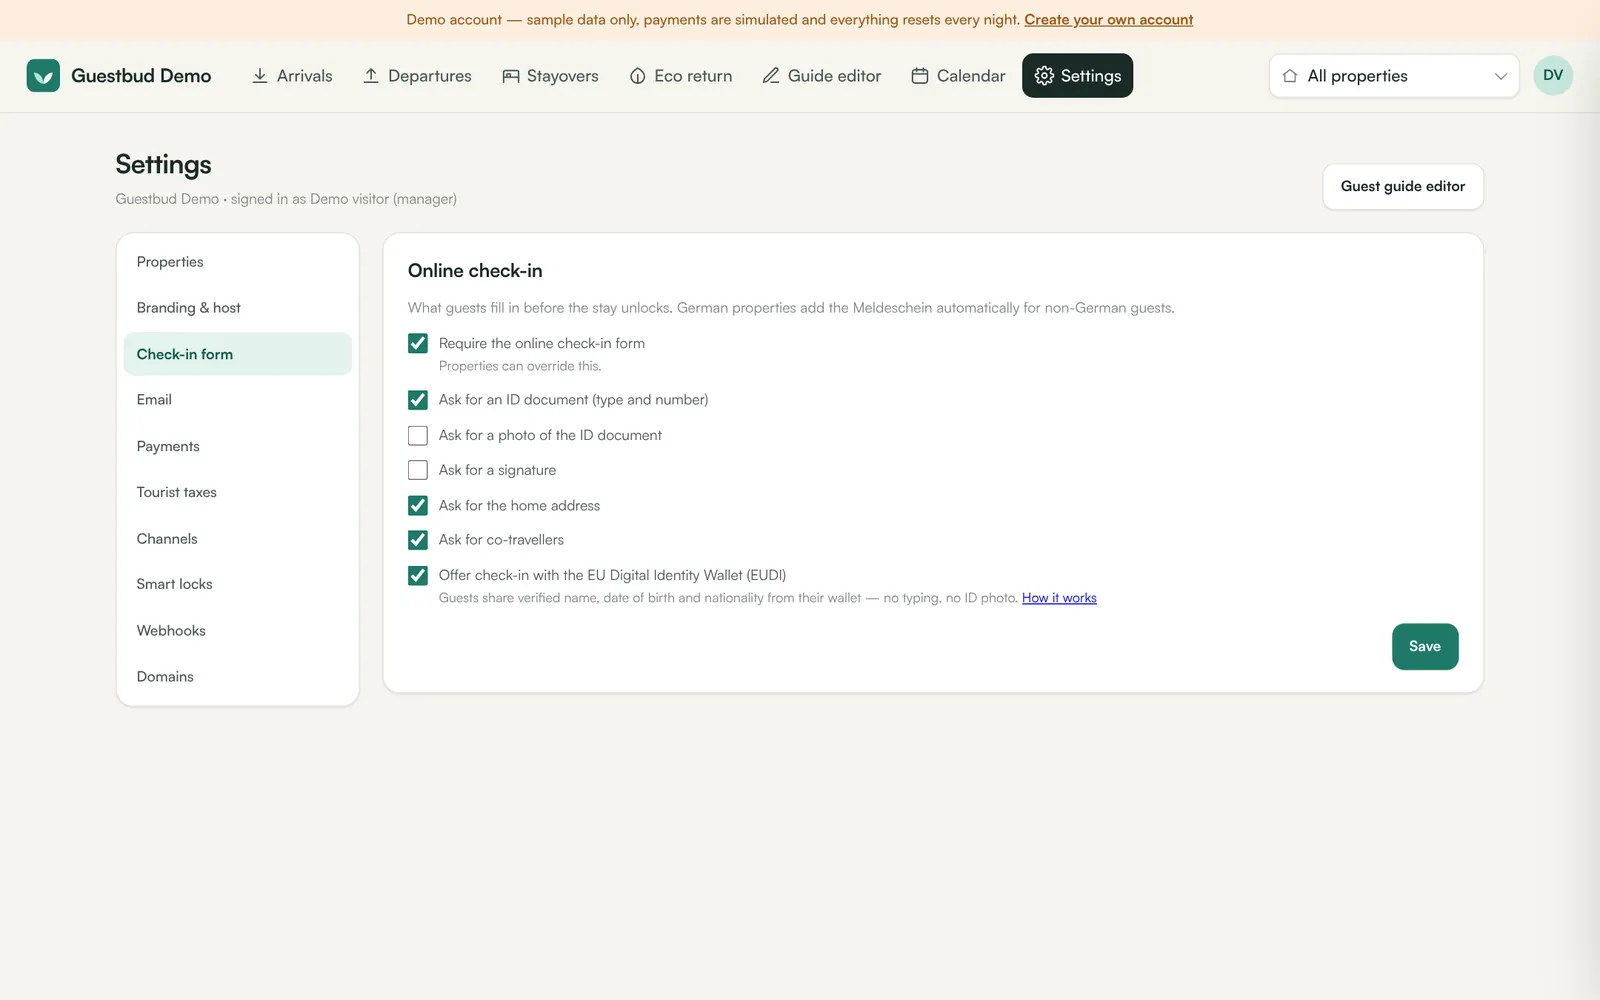1600x1000 pixels.
Task: Uncheck Ask for the home address
Action: click(418, 505)
